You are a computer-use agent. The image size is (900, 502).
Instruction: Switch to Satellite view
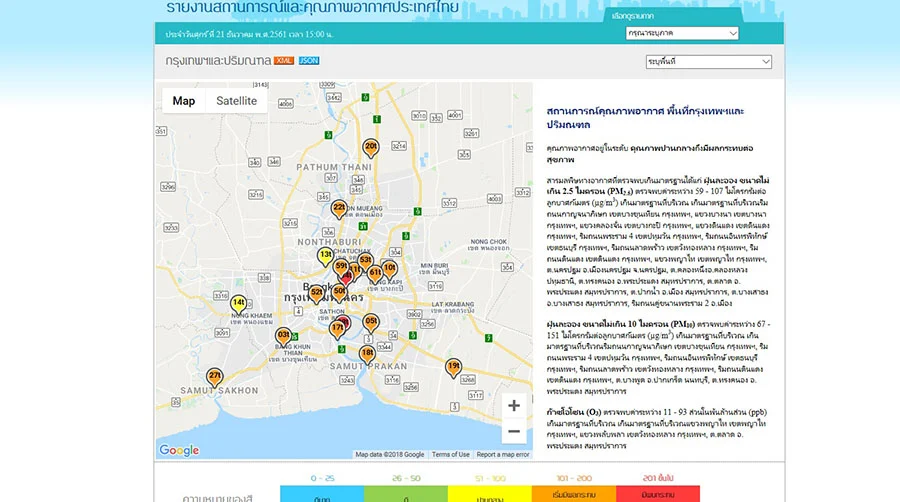pos(236,101)
